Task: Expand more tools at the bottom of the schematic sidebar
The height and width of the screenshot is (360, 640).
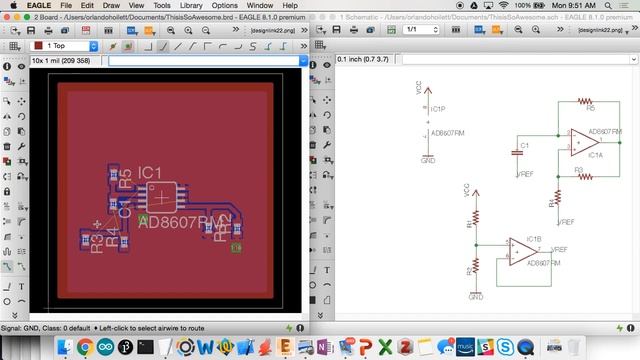Action: click(320, 315)
